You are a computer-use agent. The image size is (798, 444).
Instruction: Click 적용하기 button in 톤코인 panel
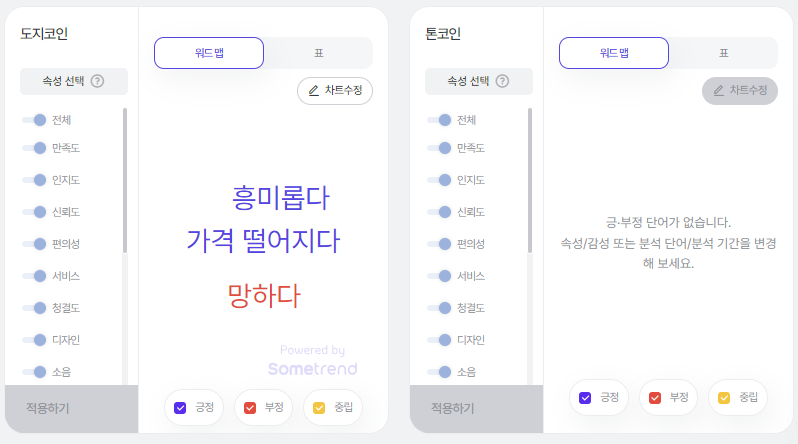click(x=477, y=408)
